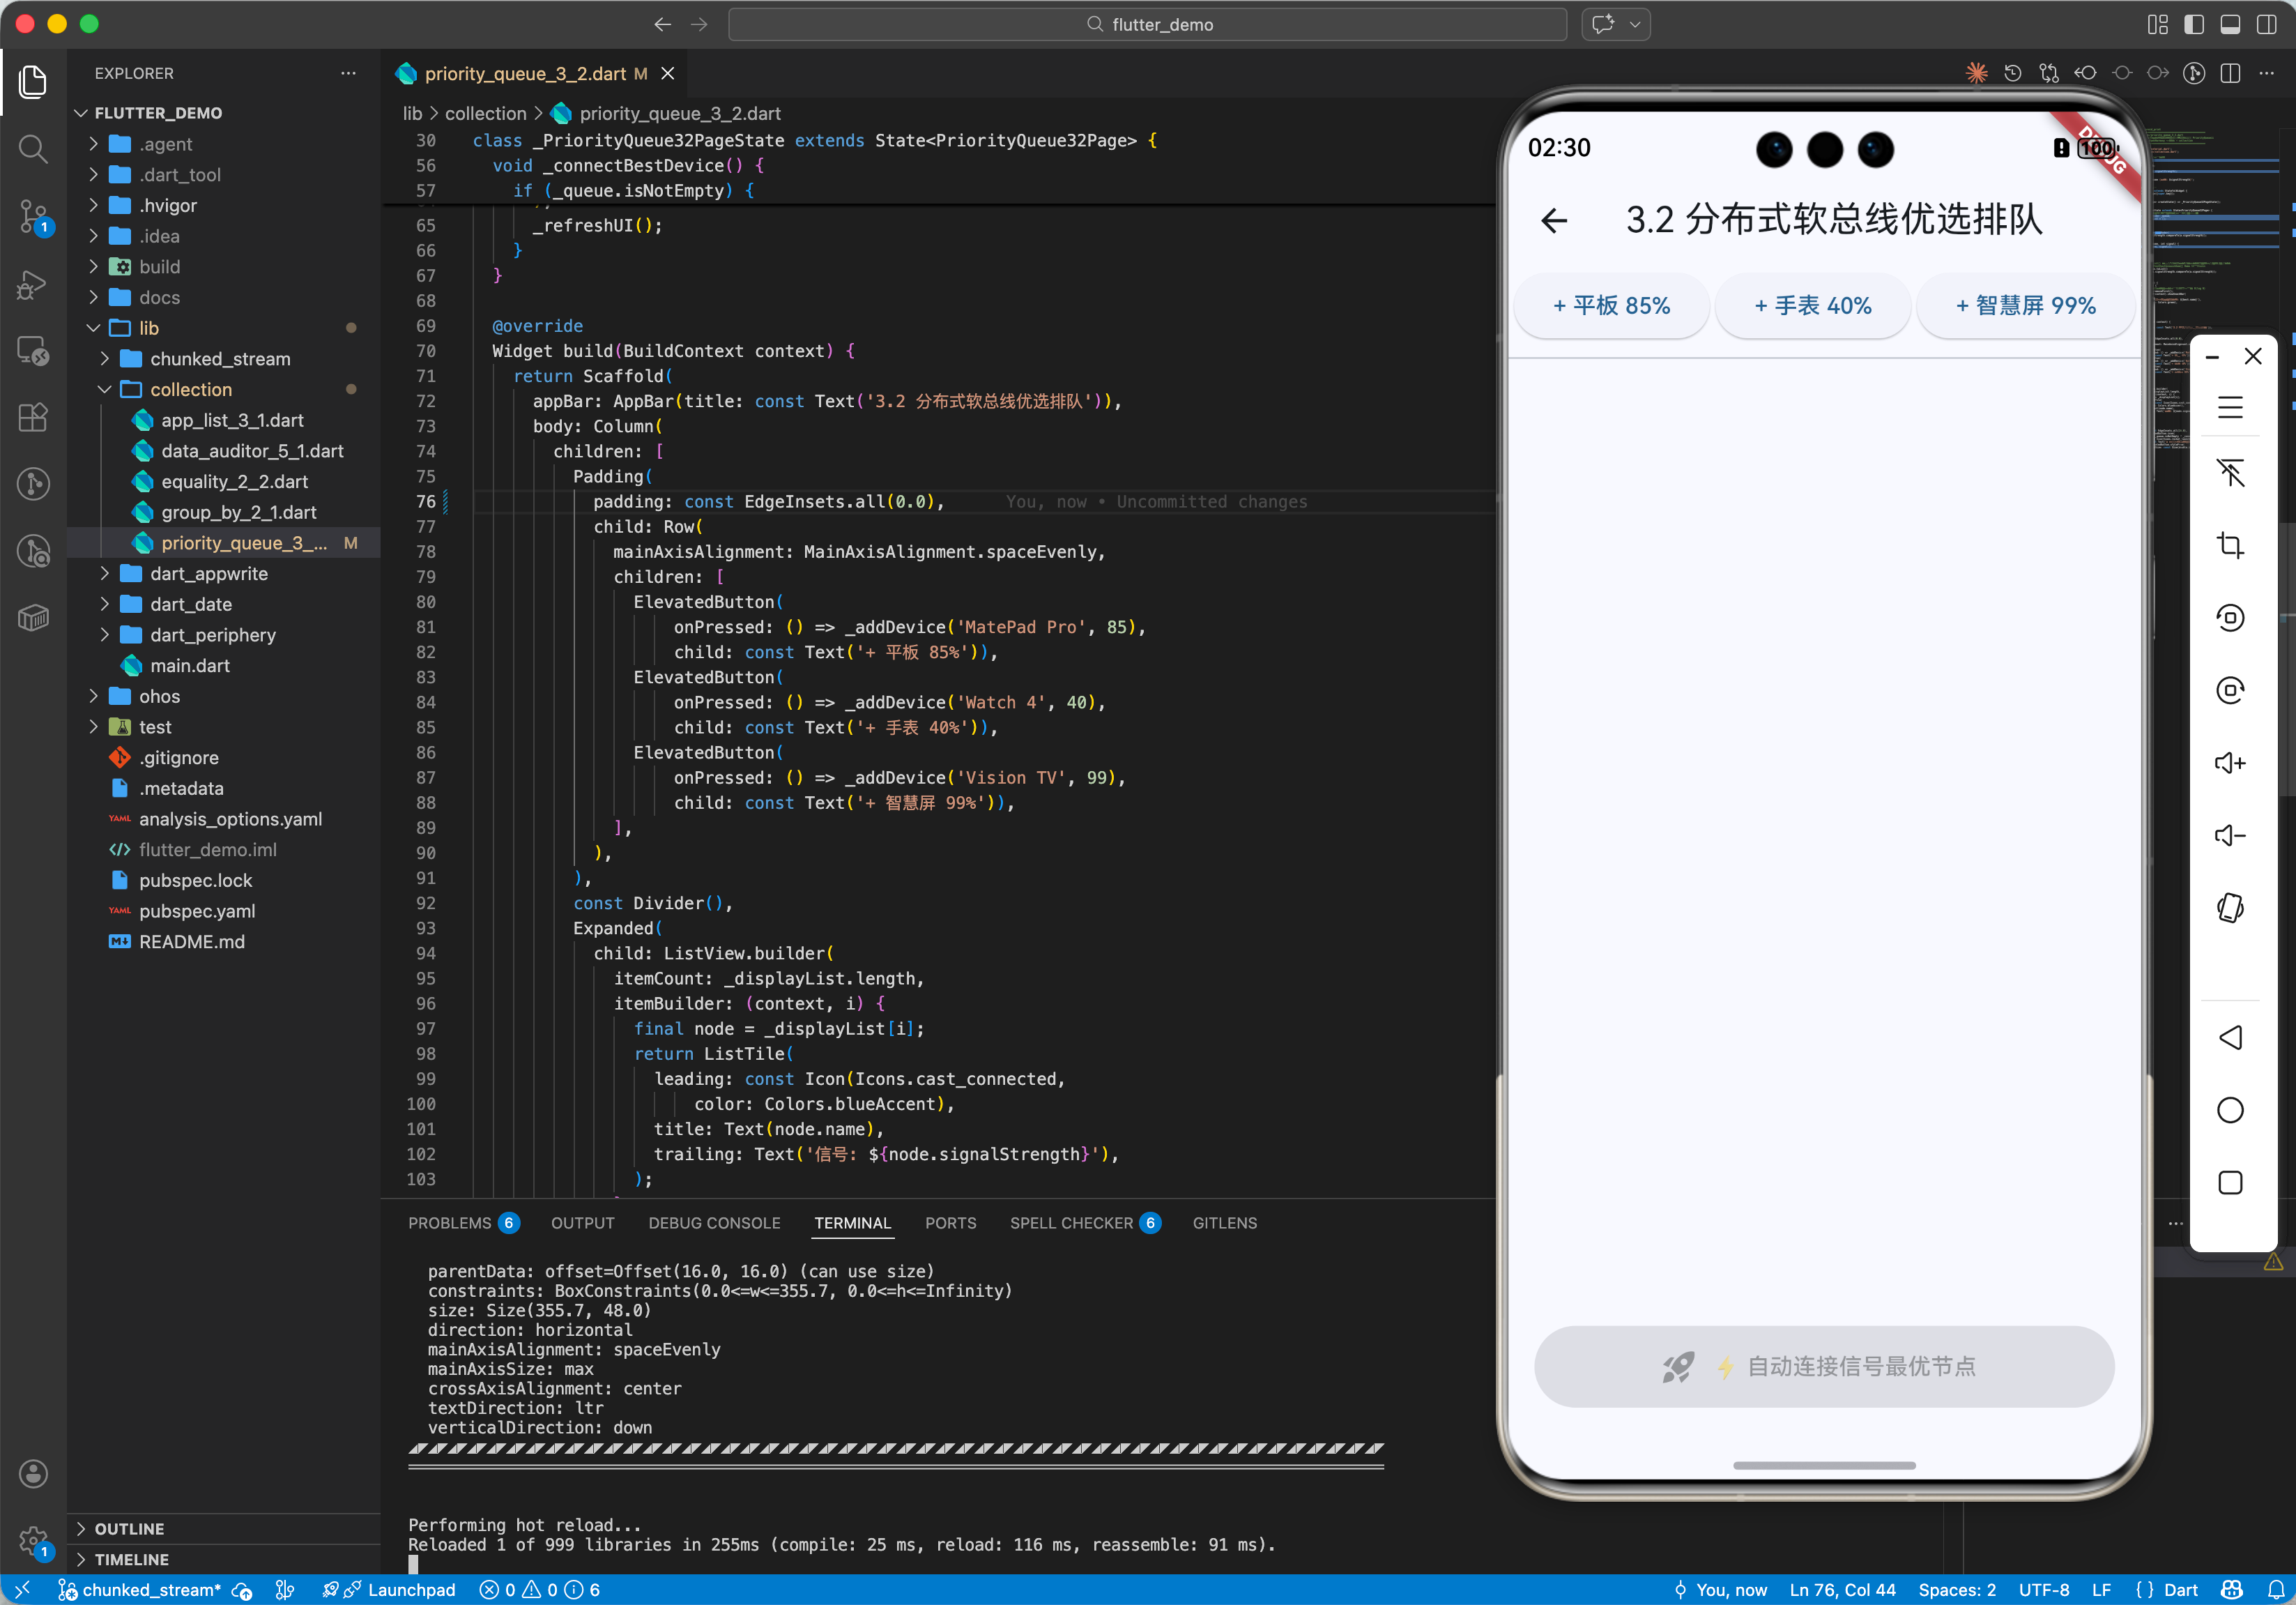Click the emulator volume up icon

coord(2230,763)
